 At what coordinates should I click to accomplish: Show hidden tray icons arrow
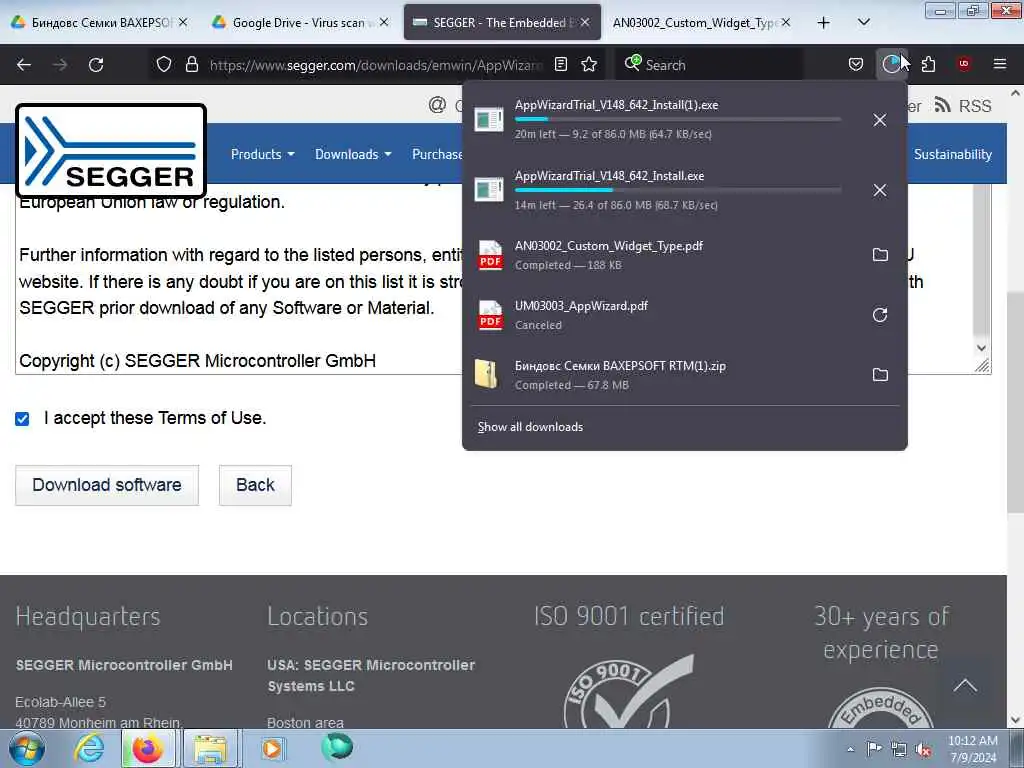(850, 749)
